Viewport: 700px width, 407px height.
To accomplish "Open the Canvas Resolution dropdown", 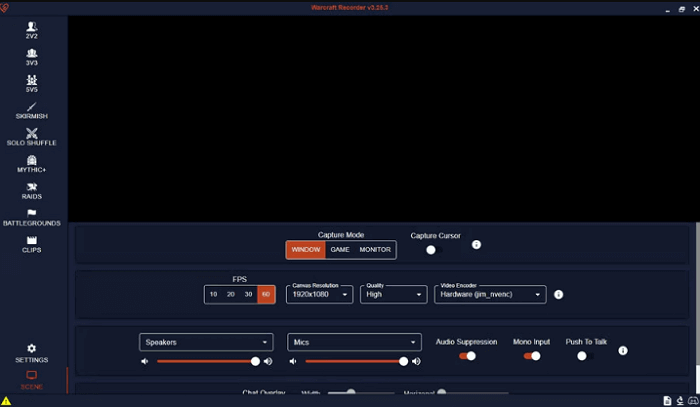I will point(320,295).
